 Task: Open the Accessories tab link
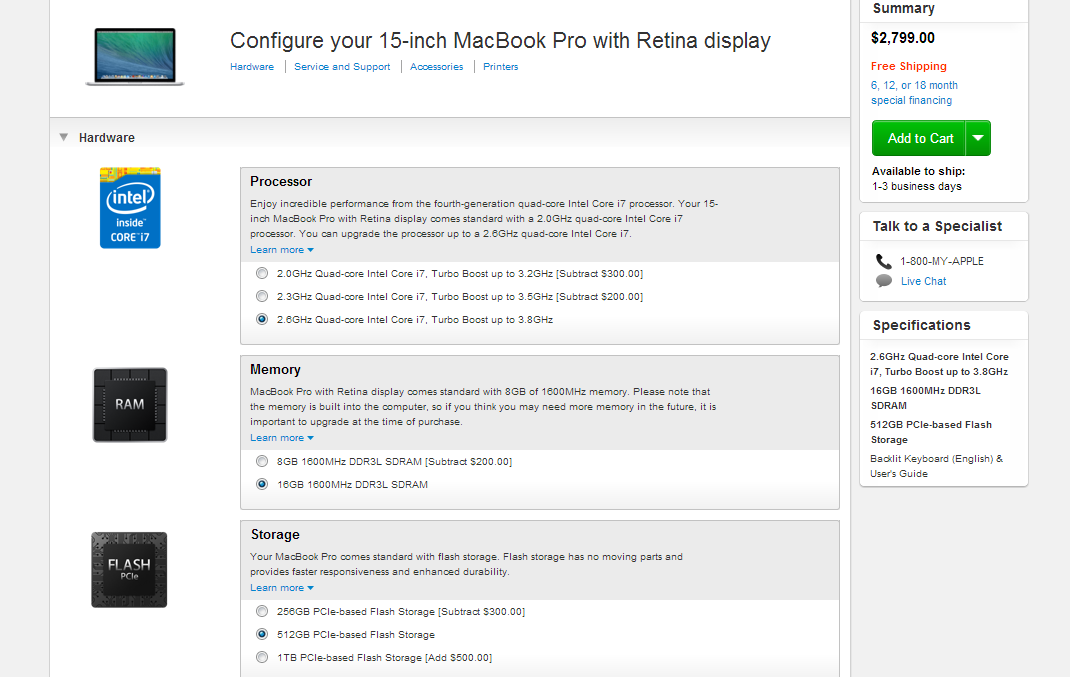pyautogui.click(x=436, y=67)
